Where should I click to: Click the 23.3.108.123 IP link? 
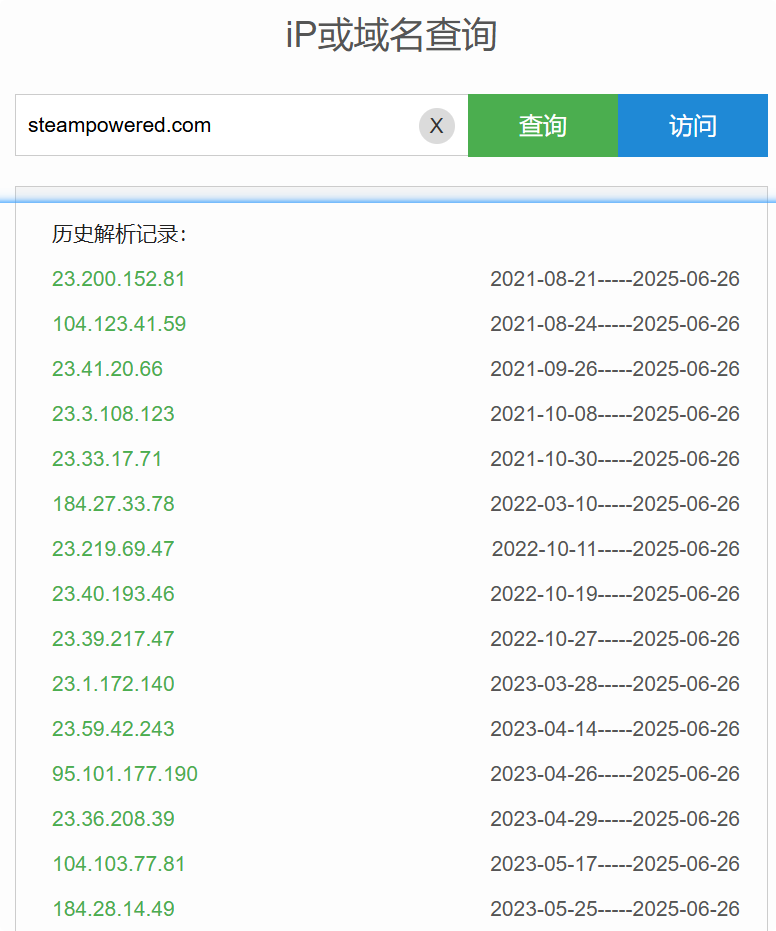pos(113,414)
